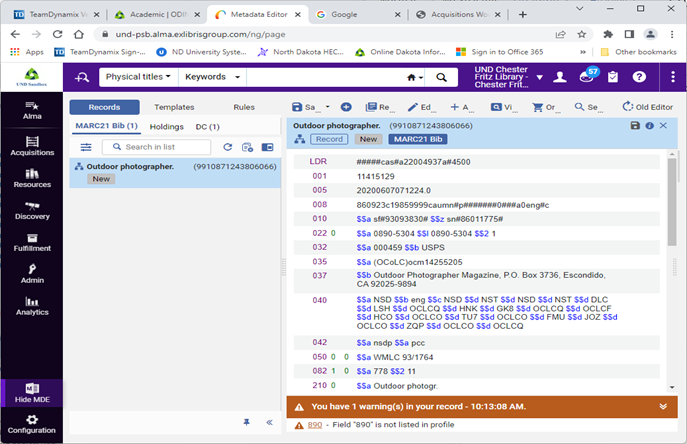Viewport: 687px width, 444px height.
Task: Expand the Physical titles dropdown
Action: click(138, 77)
